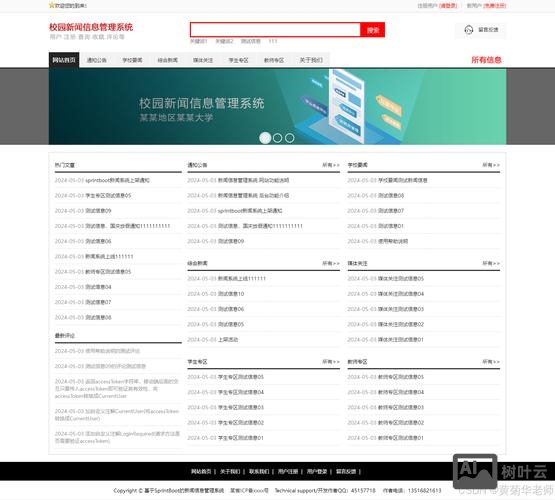
Task: Click the headset icon for 留言反馈
Action: point(469,30)
